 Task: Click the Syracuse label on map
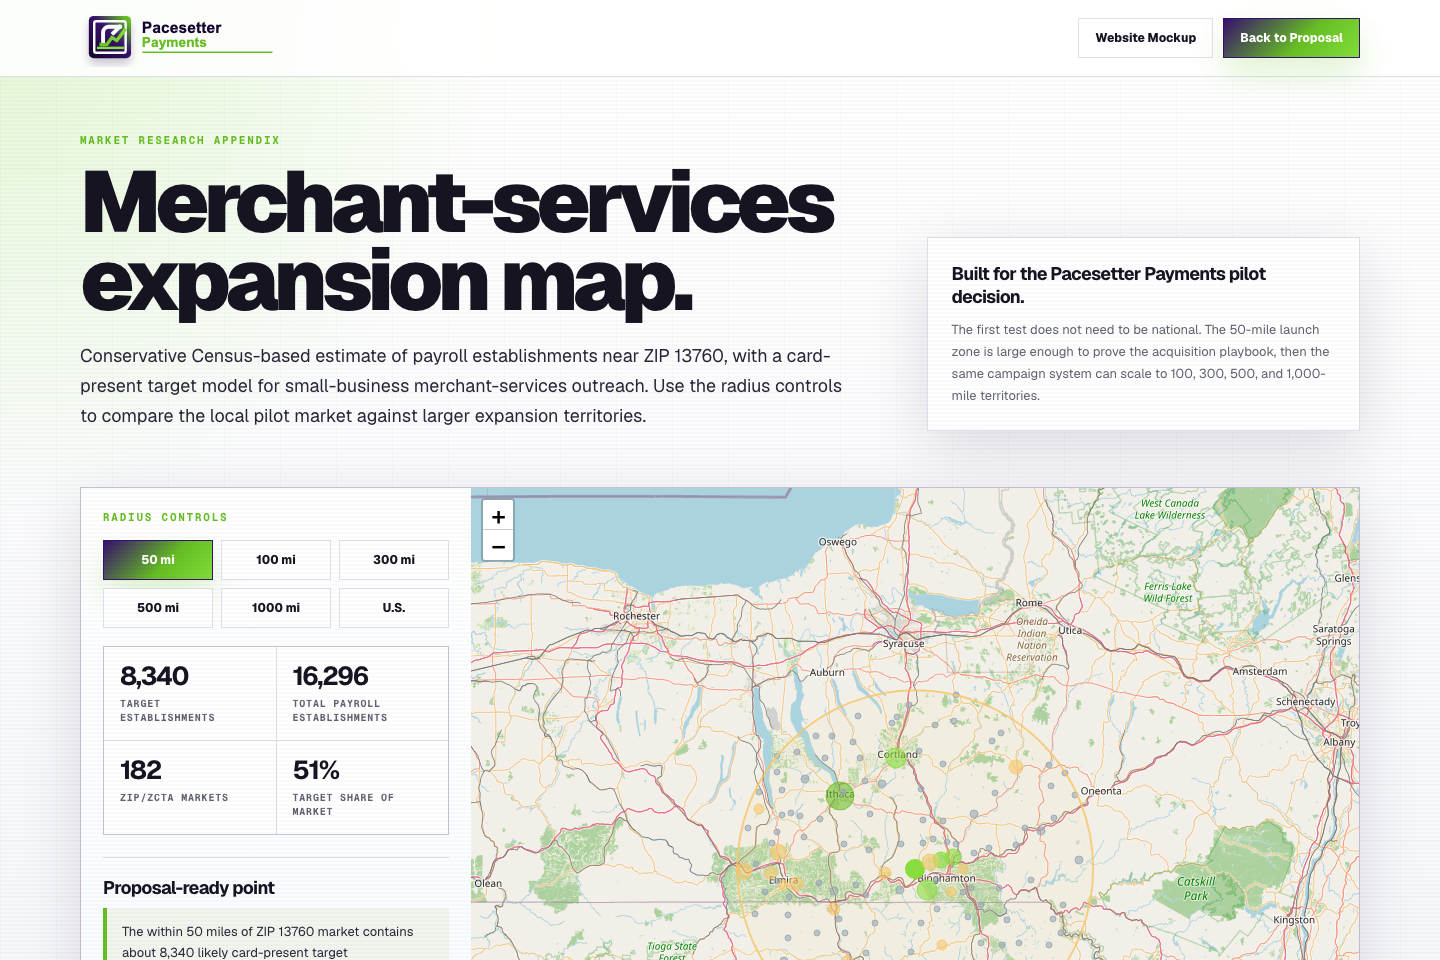click(x=903, y=644)
